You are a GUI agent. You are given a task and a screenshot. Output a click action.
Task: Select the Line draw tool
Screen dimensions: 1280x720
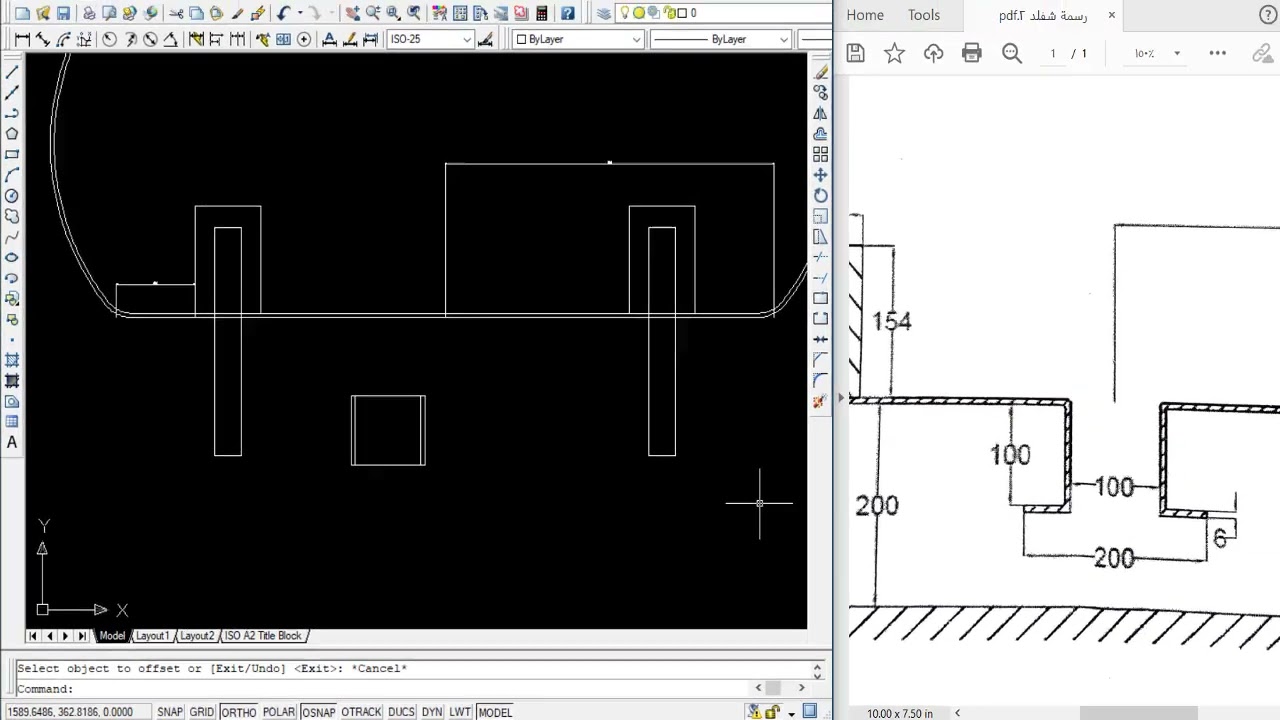tap(12, 72)
